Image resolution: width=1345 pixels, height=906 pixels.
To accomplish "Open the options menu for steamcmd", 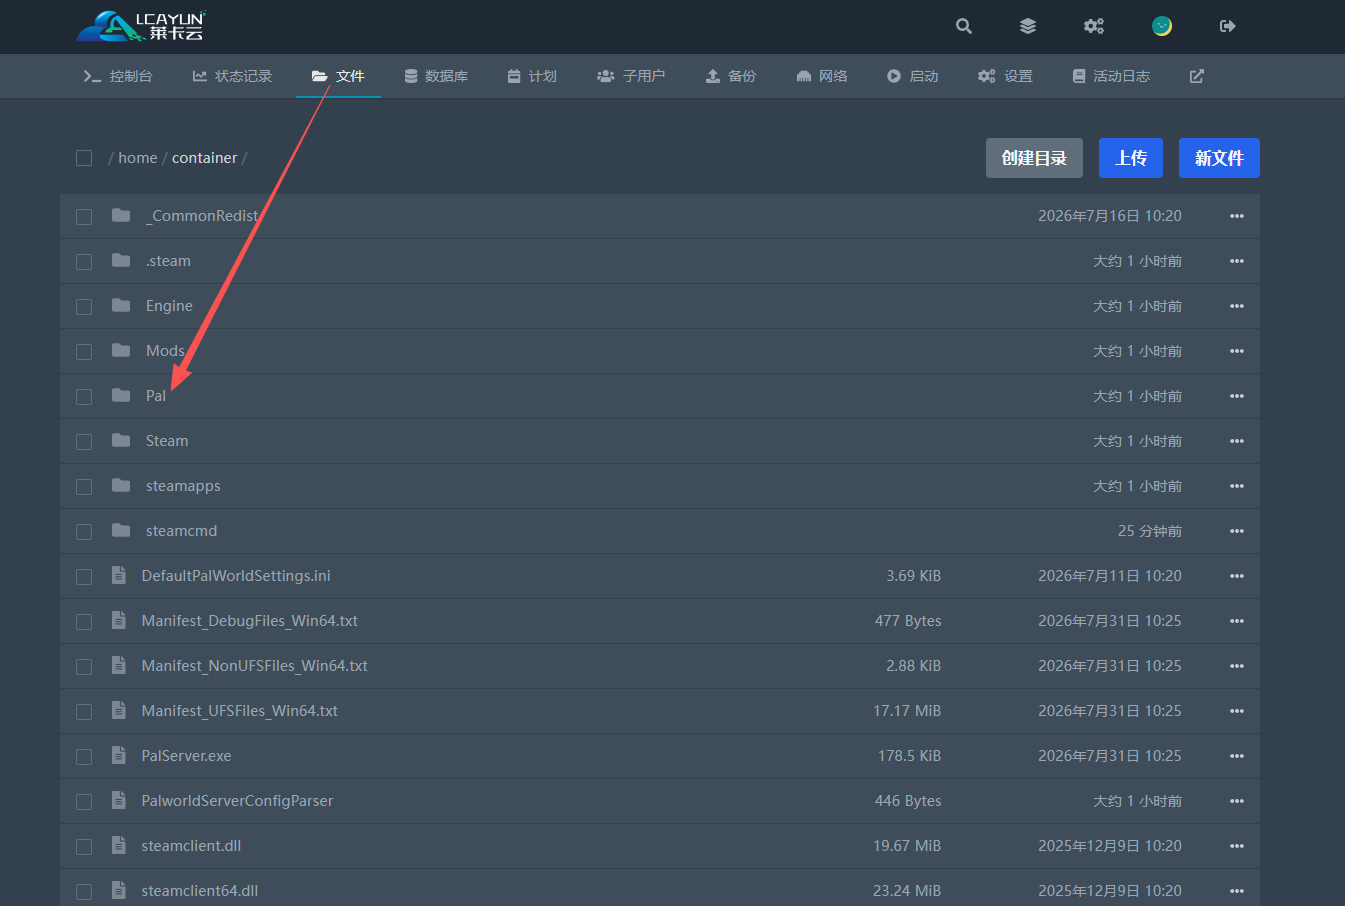I will tap(1237, 531).
